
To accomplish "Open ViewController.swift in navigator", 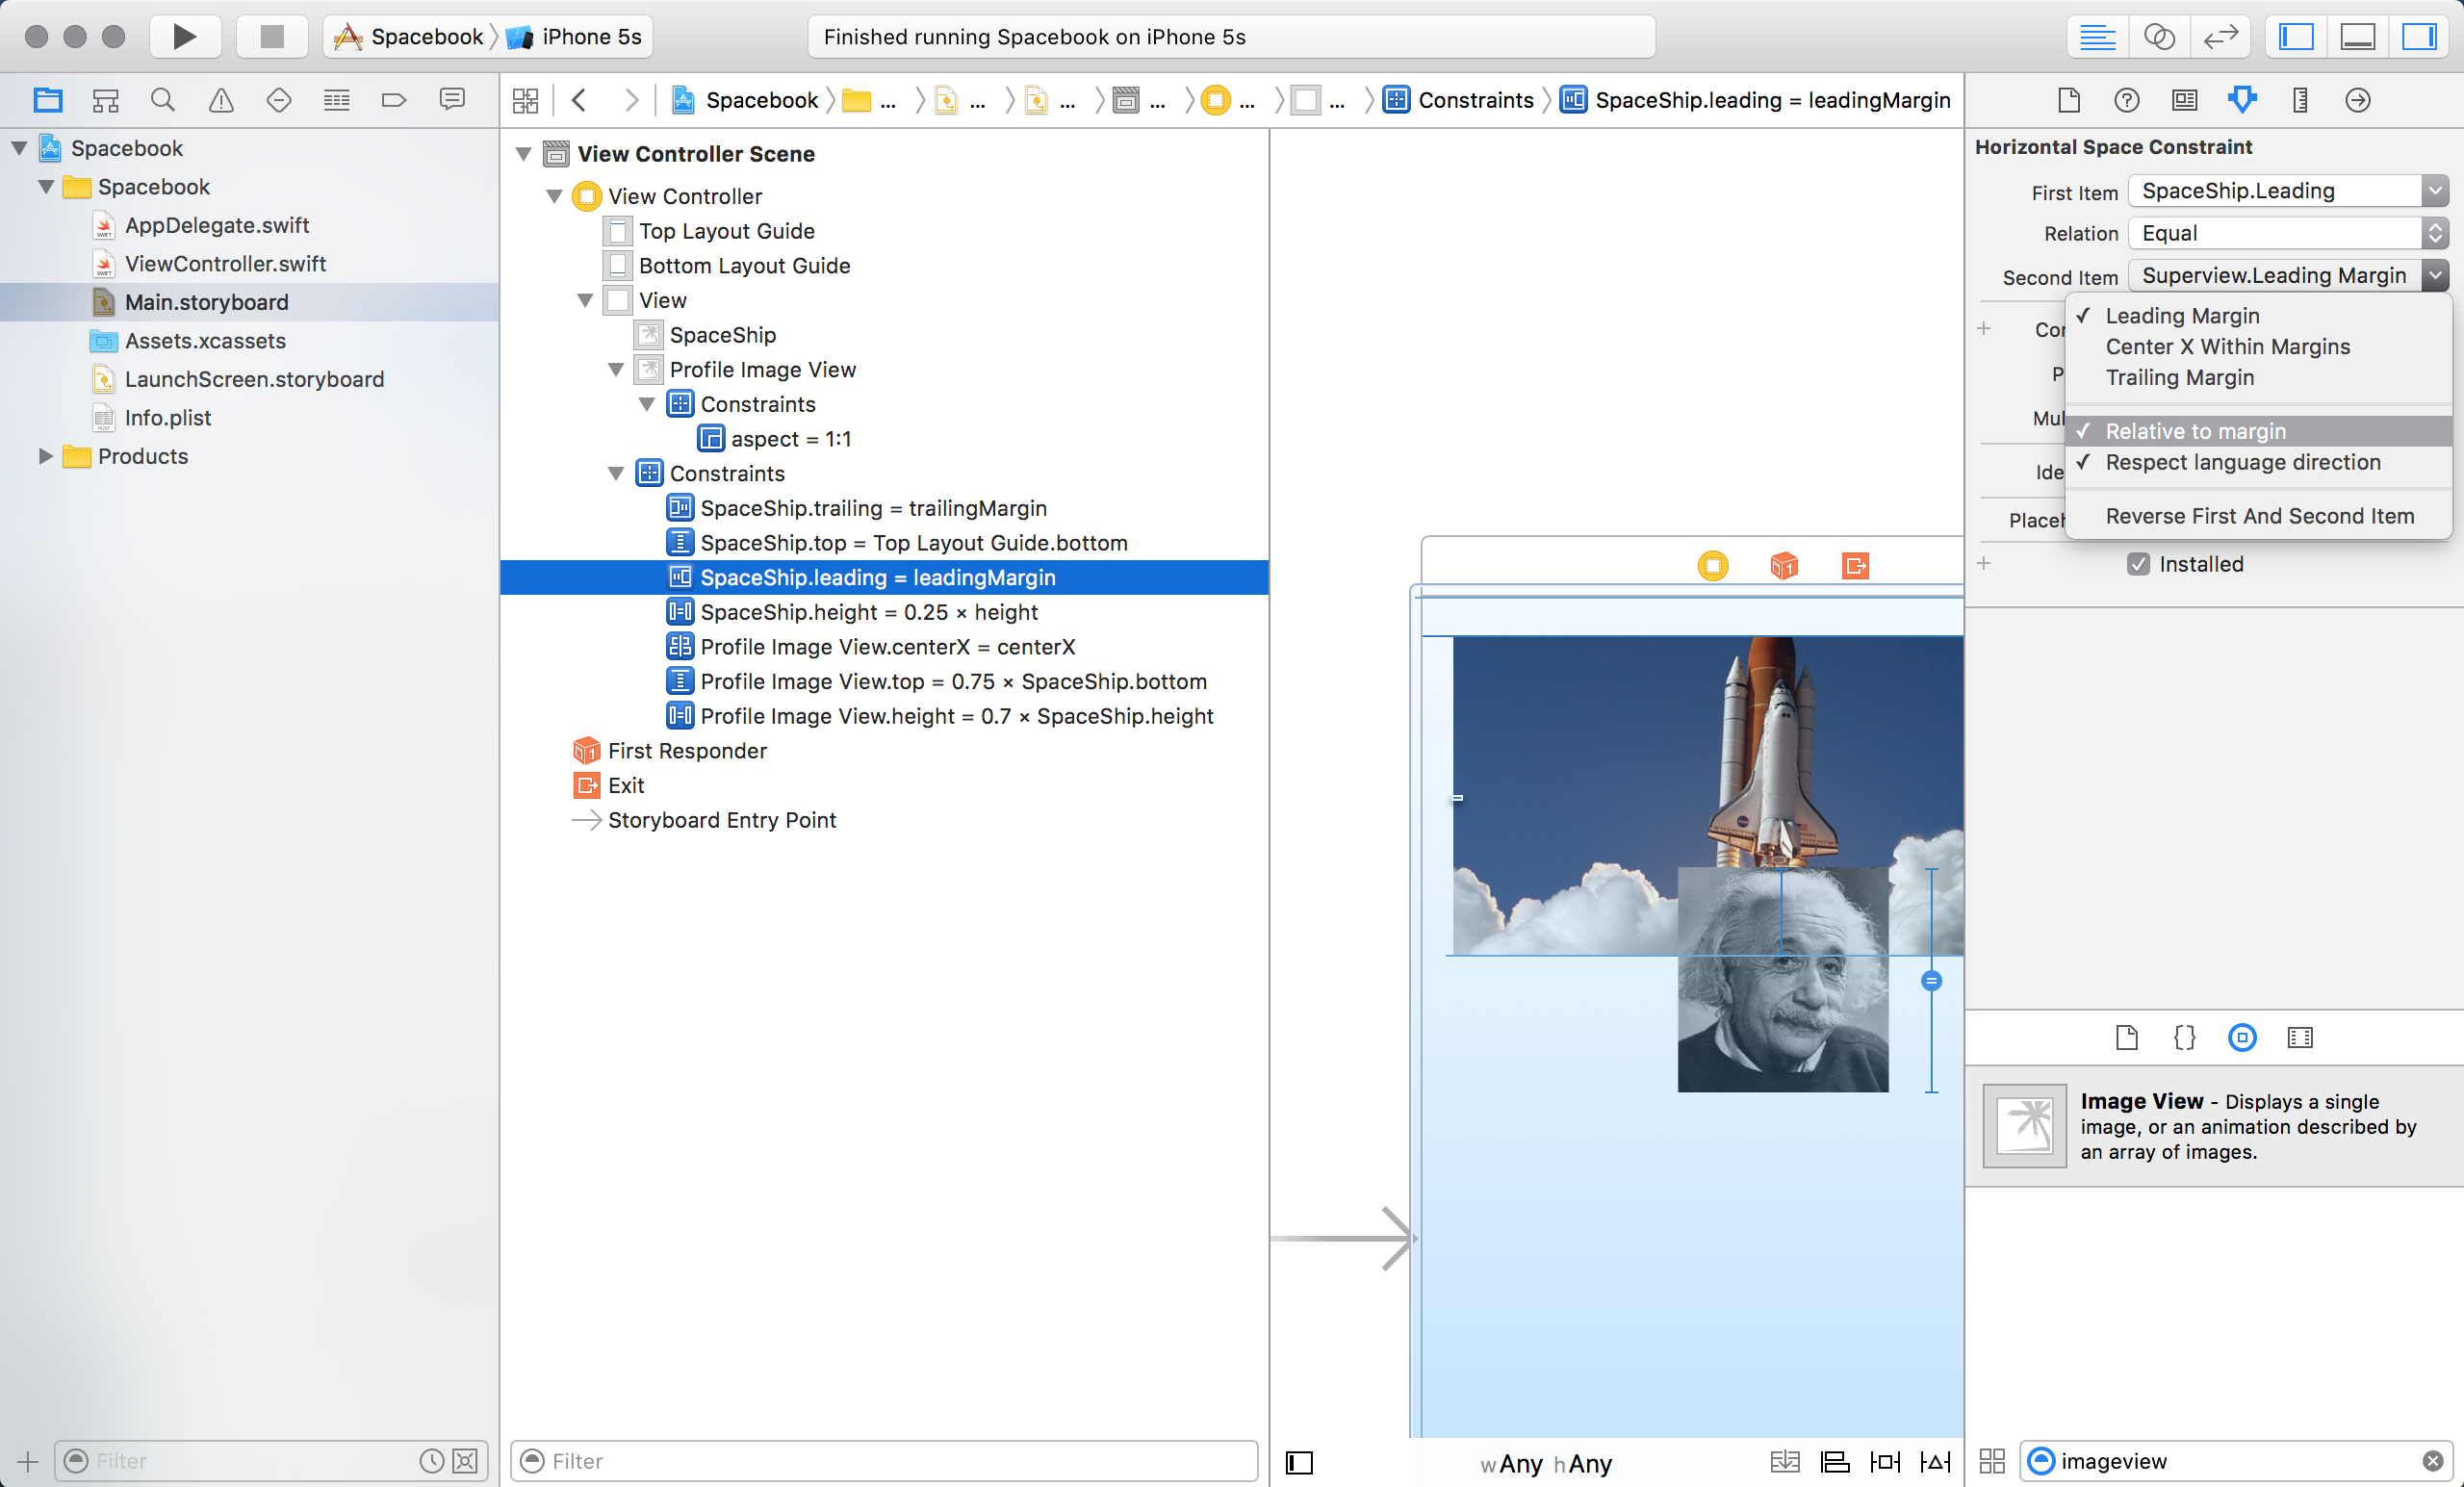I will [x=225, y=264].
